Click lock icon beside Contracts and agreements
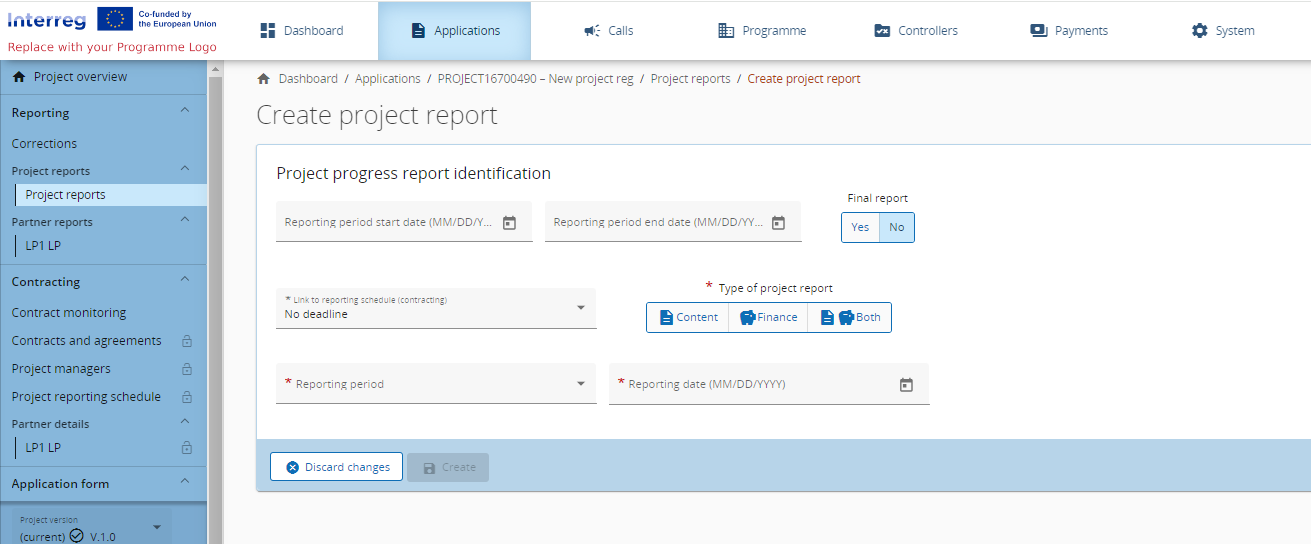 (x=186, y=341)
